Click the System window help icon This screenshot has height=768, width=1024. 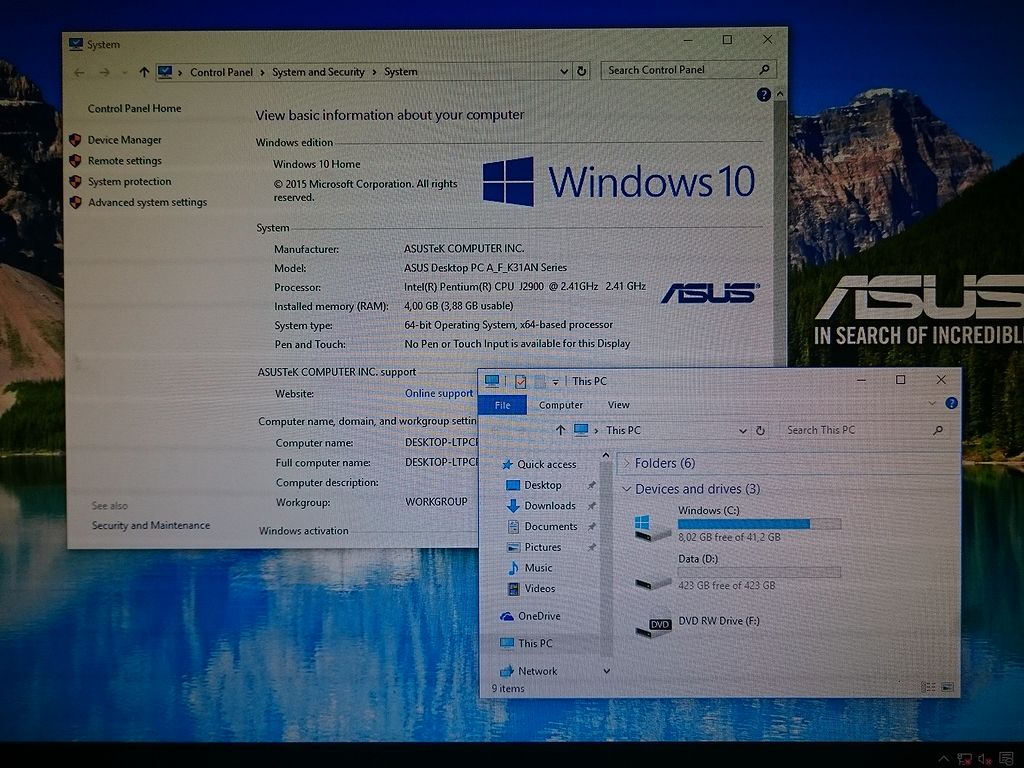pos(763,95)
